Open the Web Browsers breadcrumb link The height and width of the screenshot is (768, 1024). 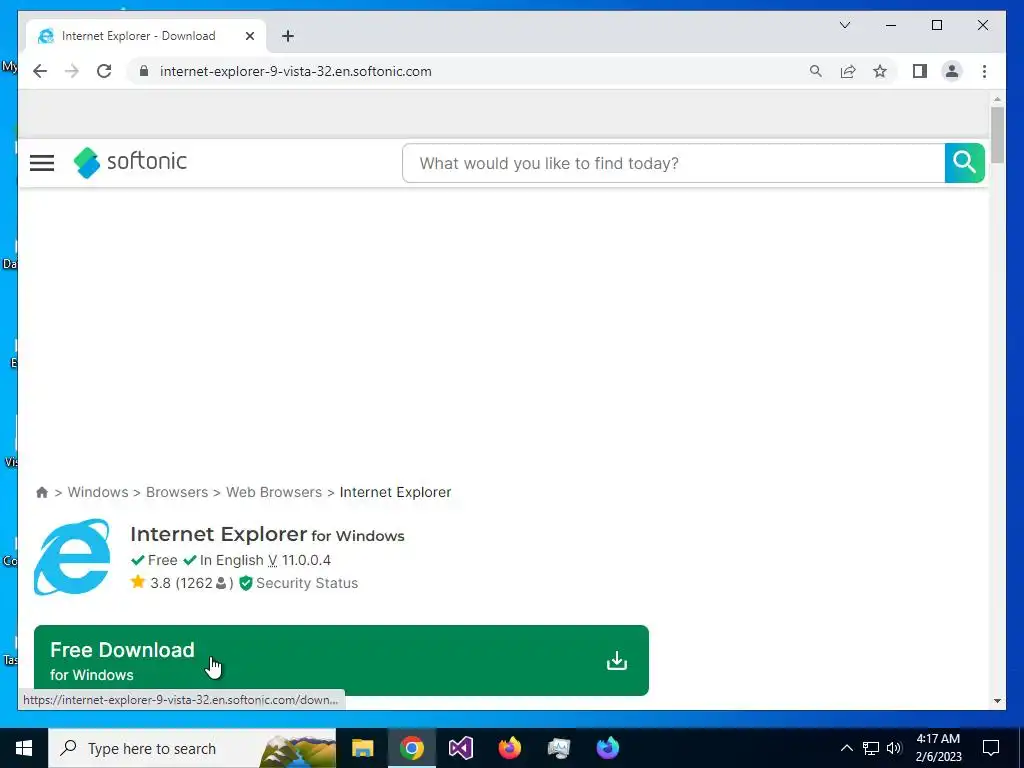[274, 492]
